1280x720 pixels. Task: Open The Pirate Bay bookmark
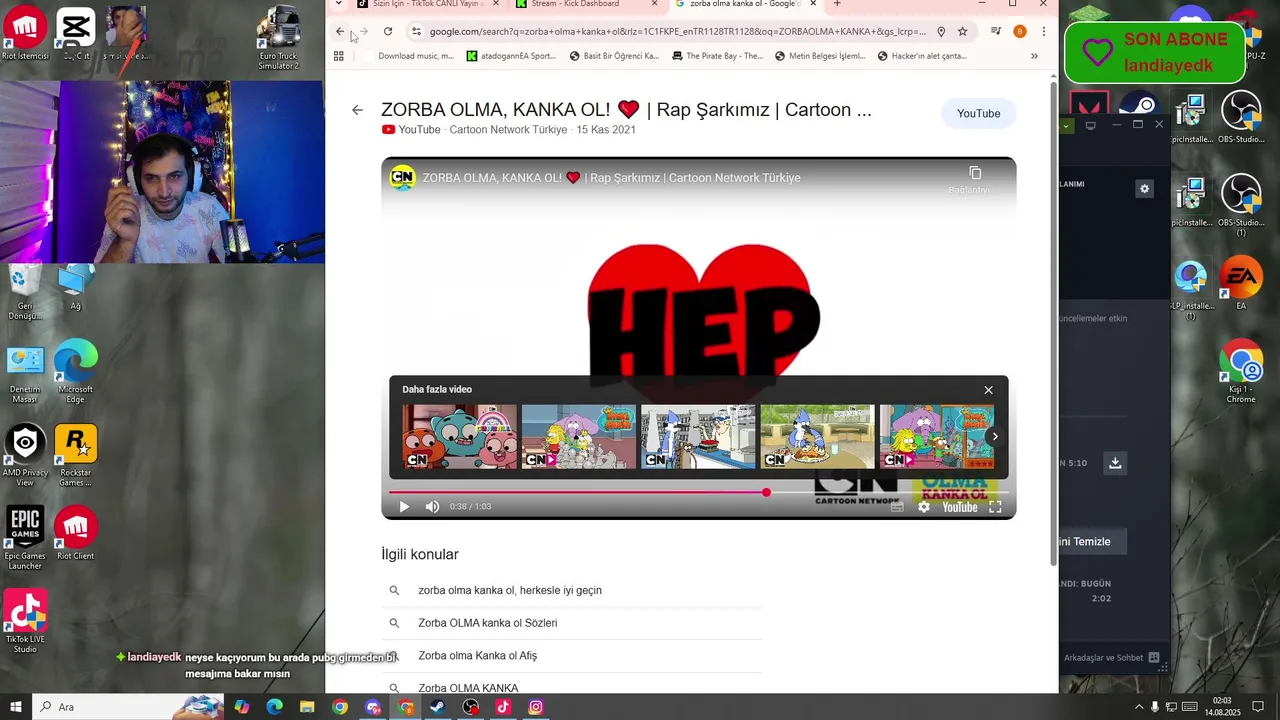717,56
